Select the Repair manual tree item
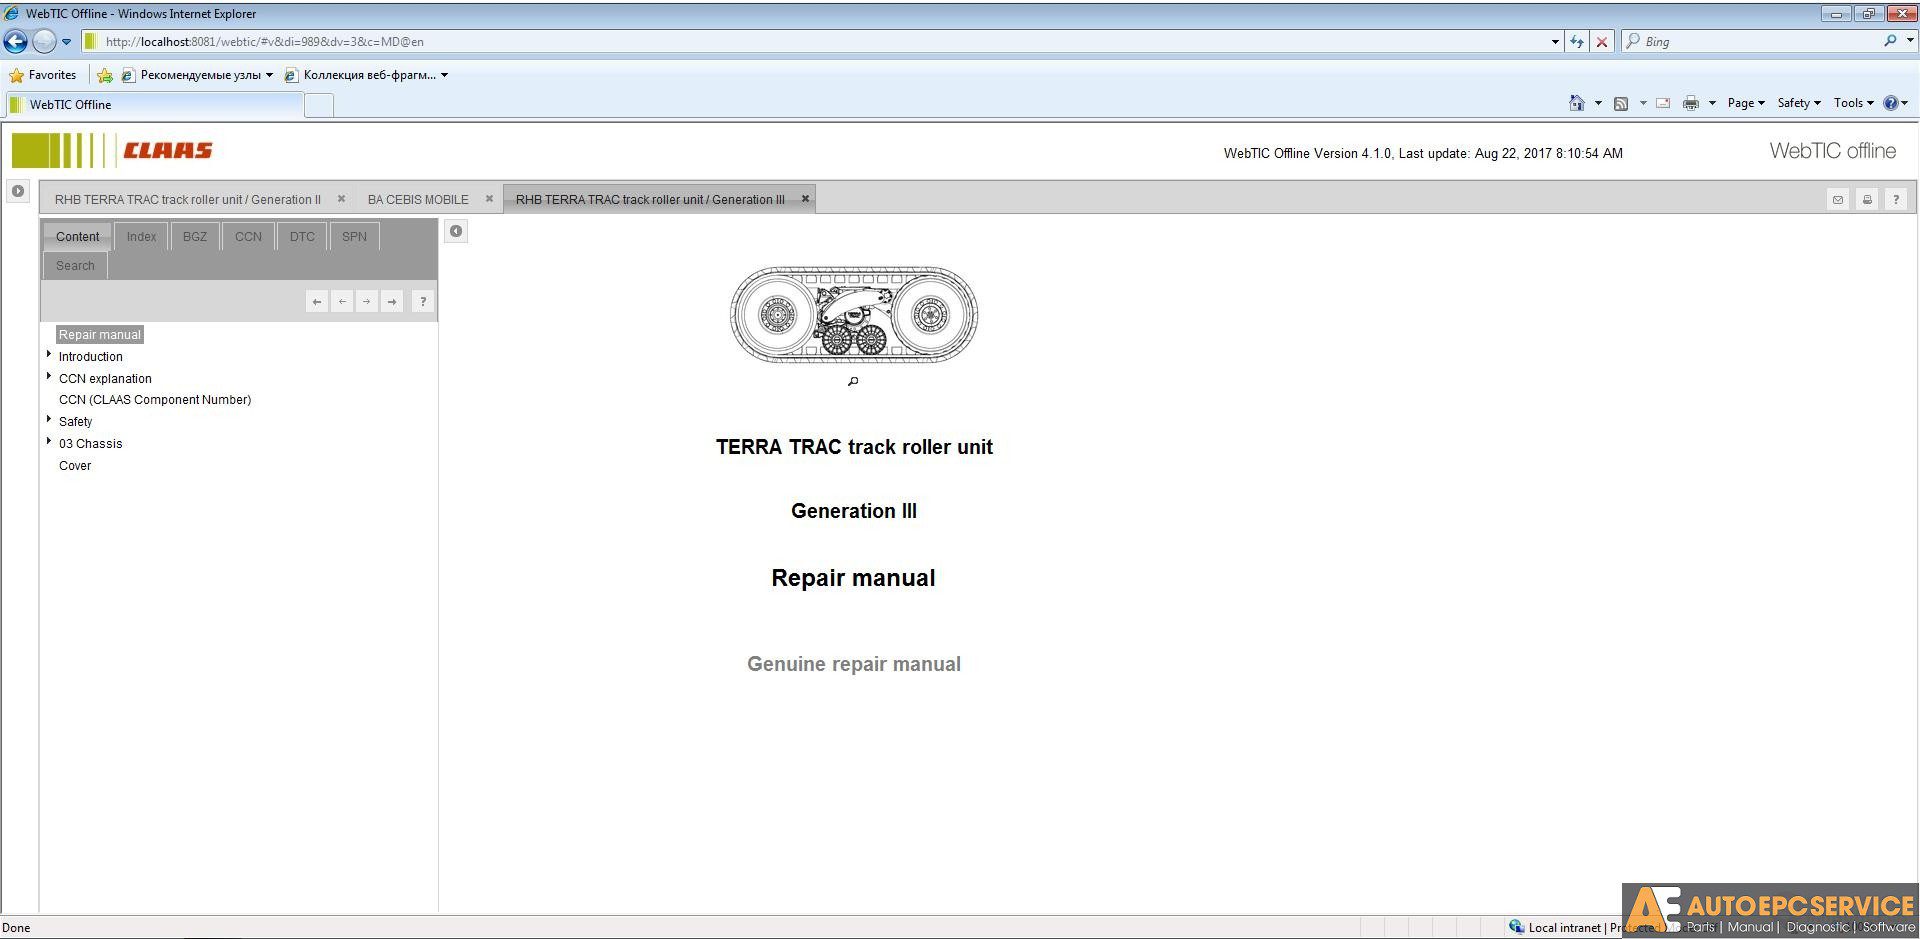1920x939 pixels. point(100,335)
